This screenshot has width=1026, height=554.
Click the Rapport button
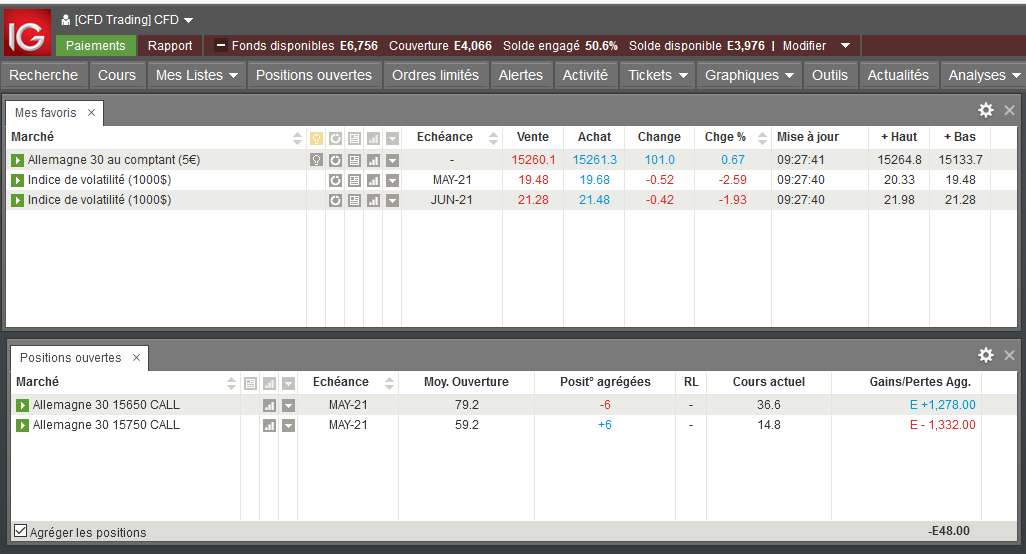[170, 45]
